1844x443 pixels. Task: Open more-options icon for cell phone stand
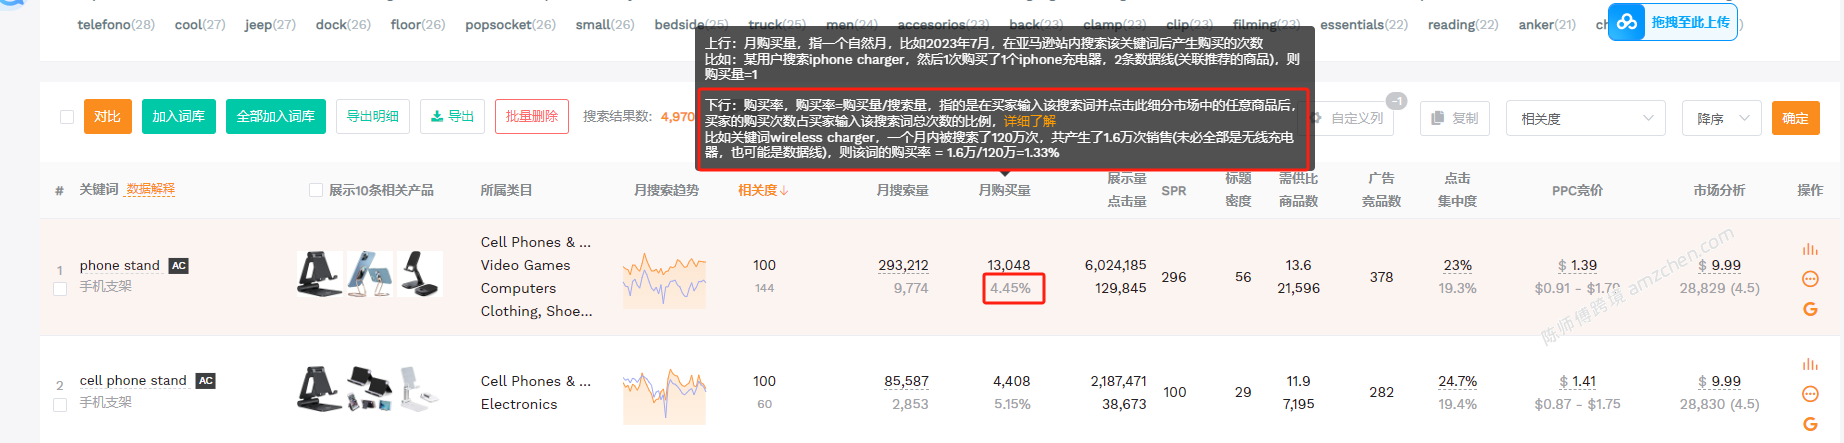pos(1810,394)
